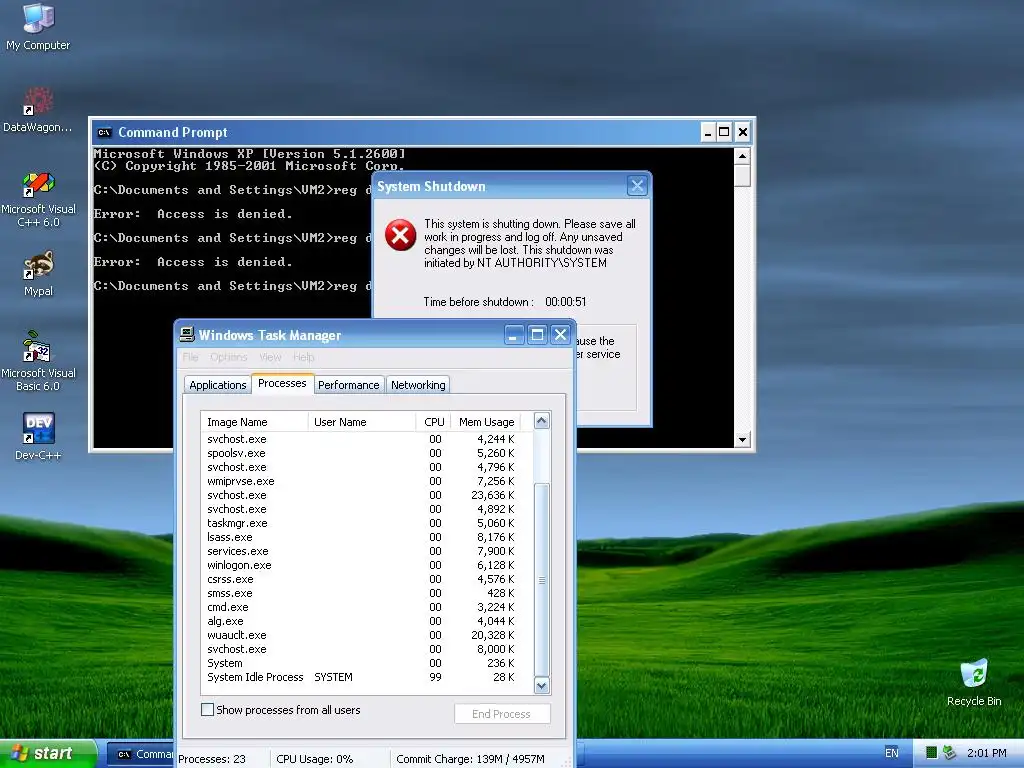The image size is (1024, 768).
Task: Click process list scrollbar down arrow
Action: click(541, 686)
